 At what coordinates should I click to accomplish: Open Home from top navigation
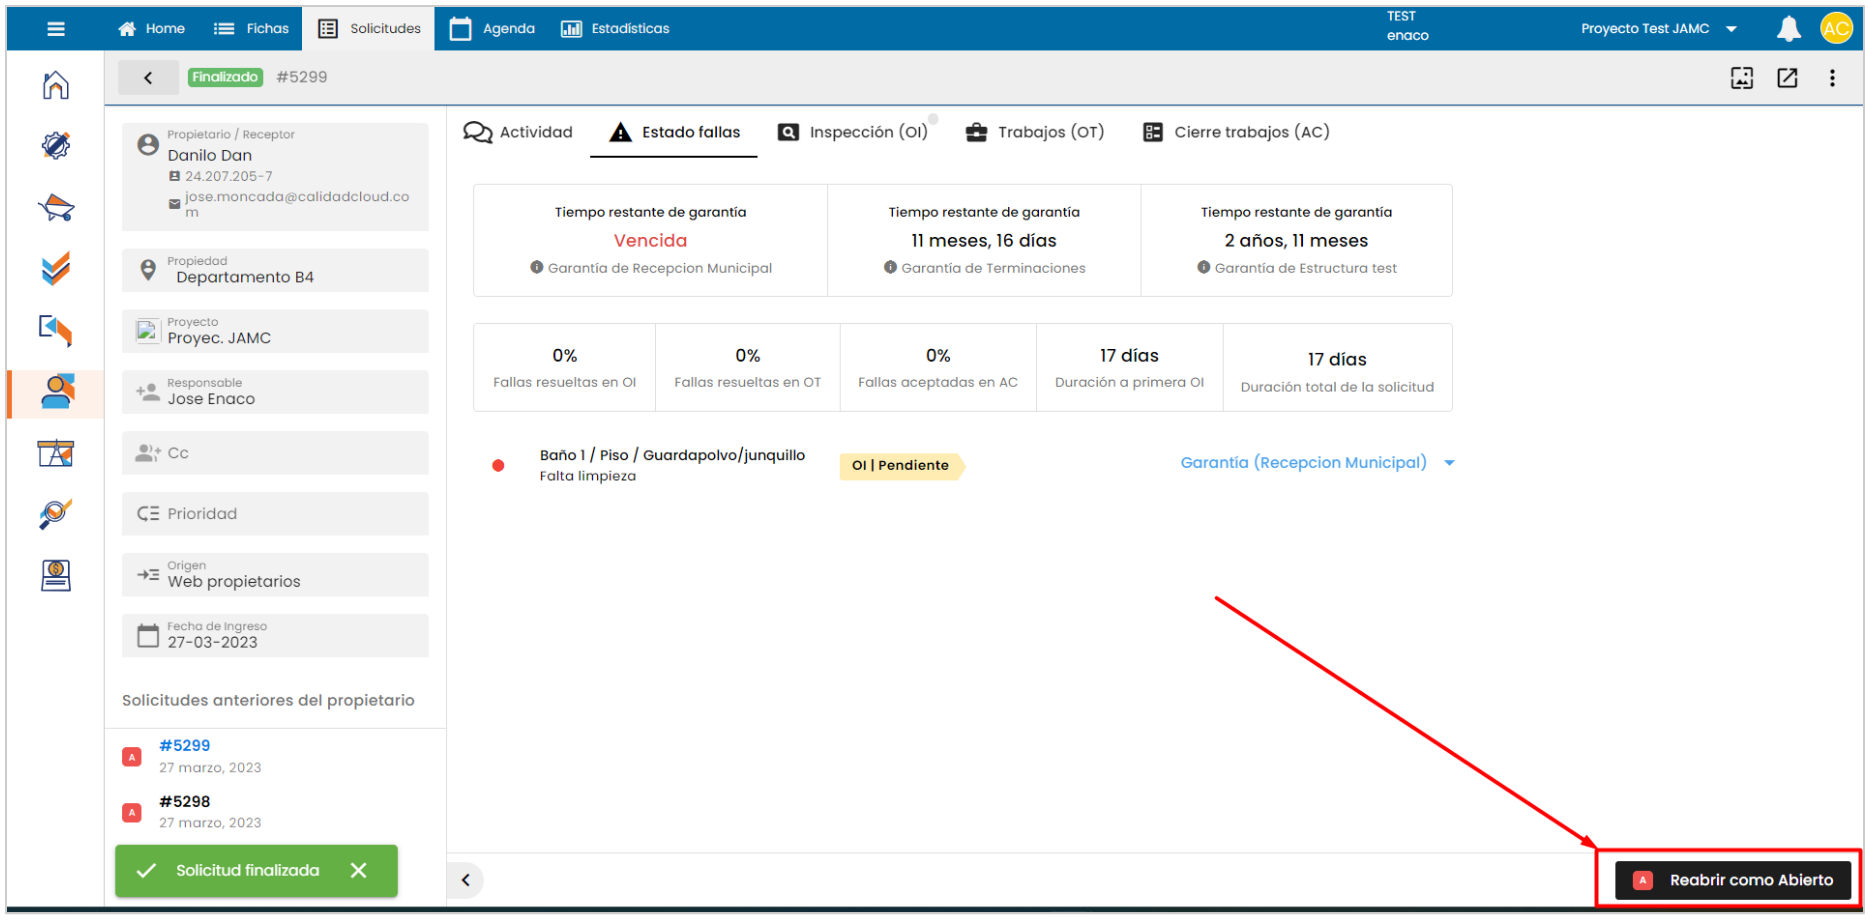click(151, 29)
